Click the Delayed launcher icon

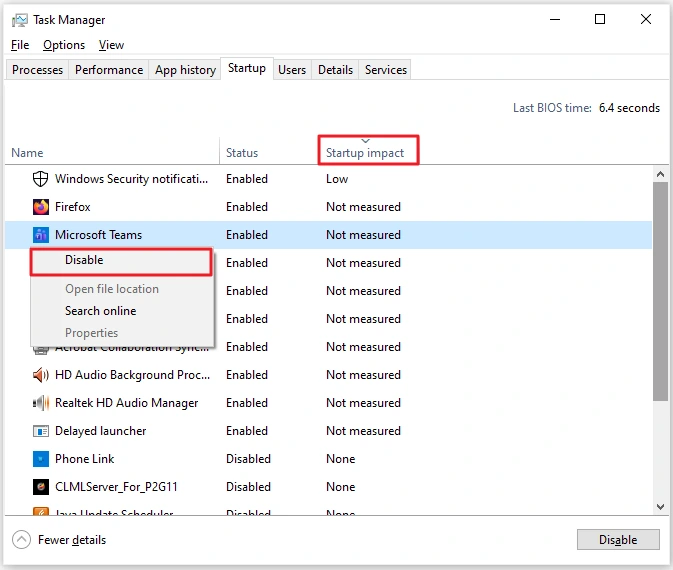click(x=41, y=431)
